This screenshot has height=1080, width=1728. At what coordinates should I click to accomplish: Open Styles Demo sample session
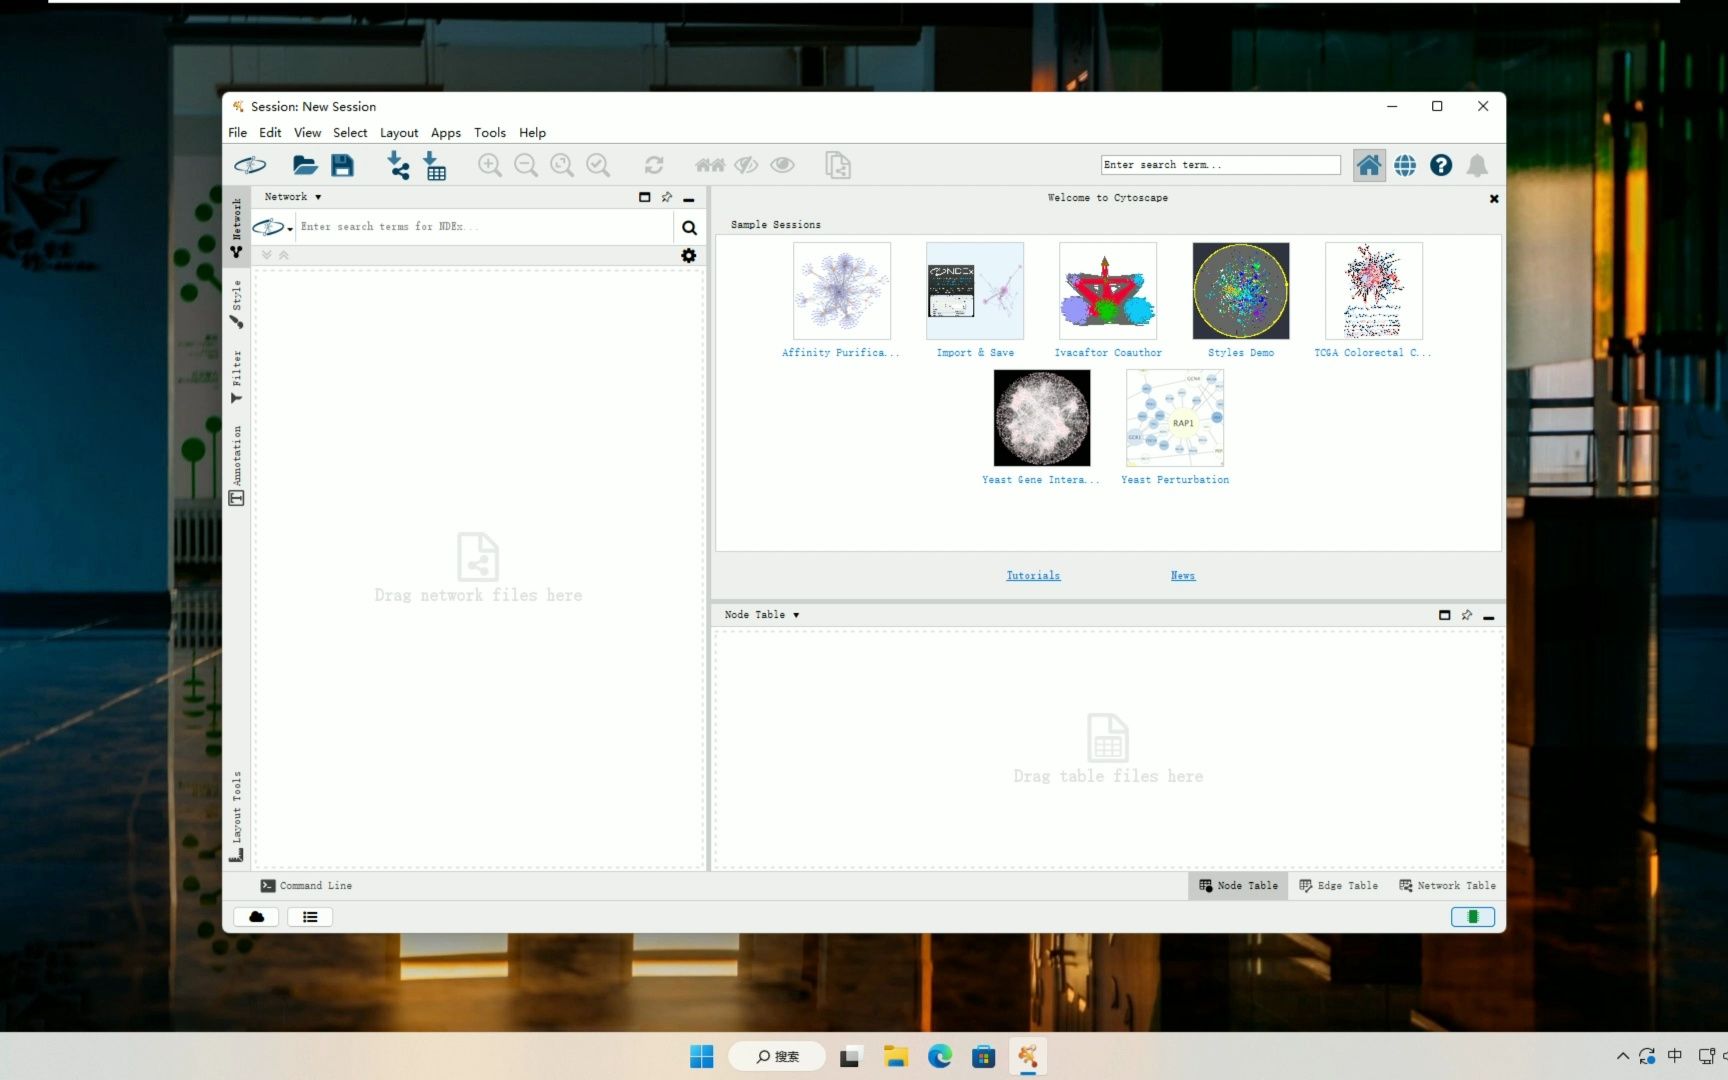pos(1240,300)
